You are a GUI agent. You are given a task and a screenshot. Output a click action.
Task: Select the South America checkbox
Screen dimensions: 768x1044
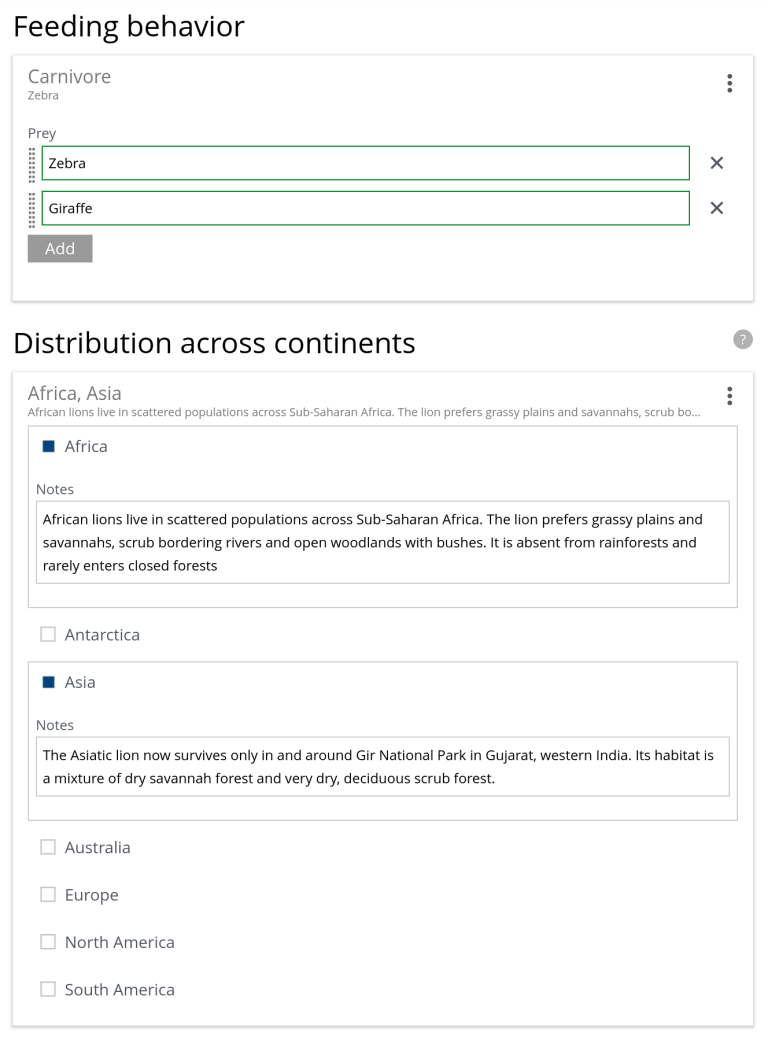[x=48, y=989]
